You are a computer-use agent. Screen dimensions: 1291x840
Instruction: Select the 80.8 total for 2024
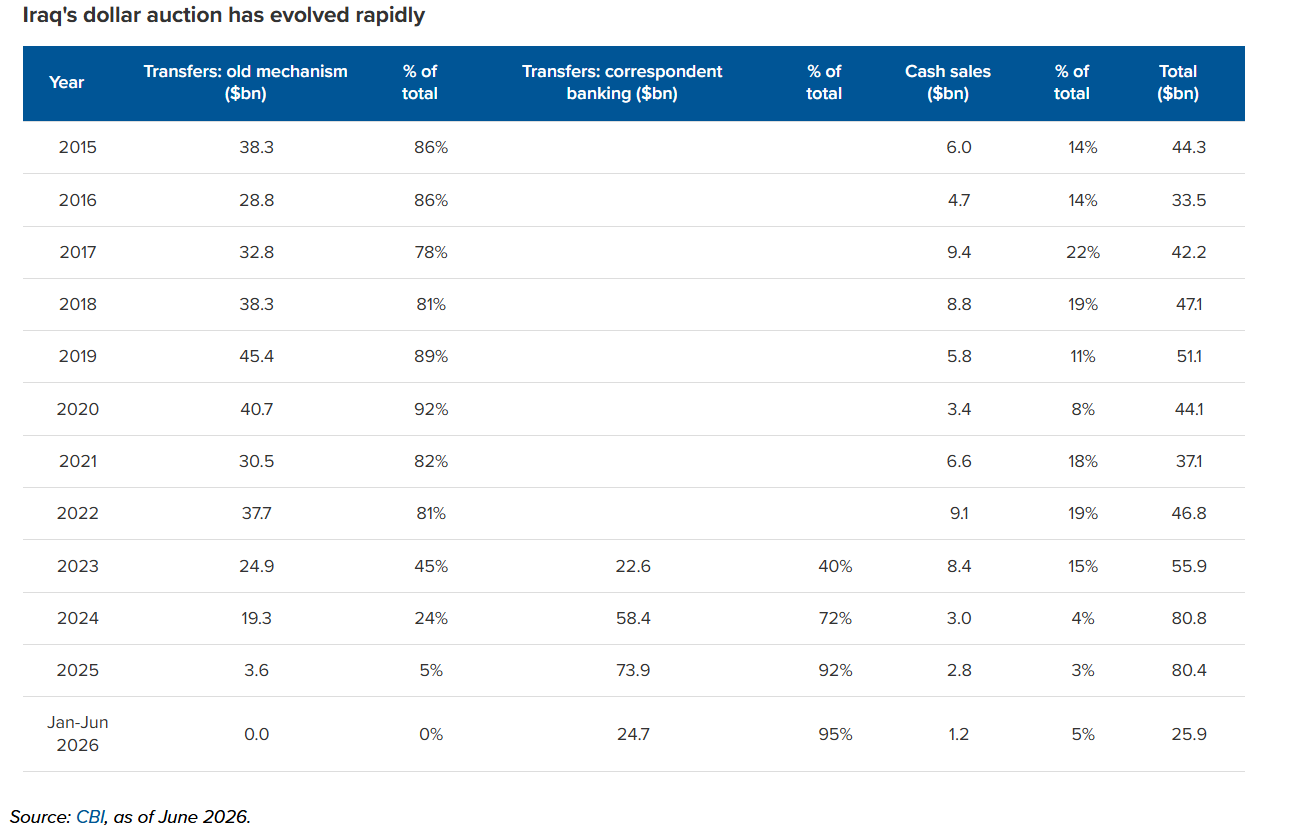(x=1189, y=619)
